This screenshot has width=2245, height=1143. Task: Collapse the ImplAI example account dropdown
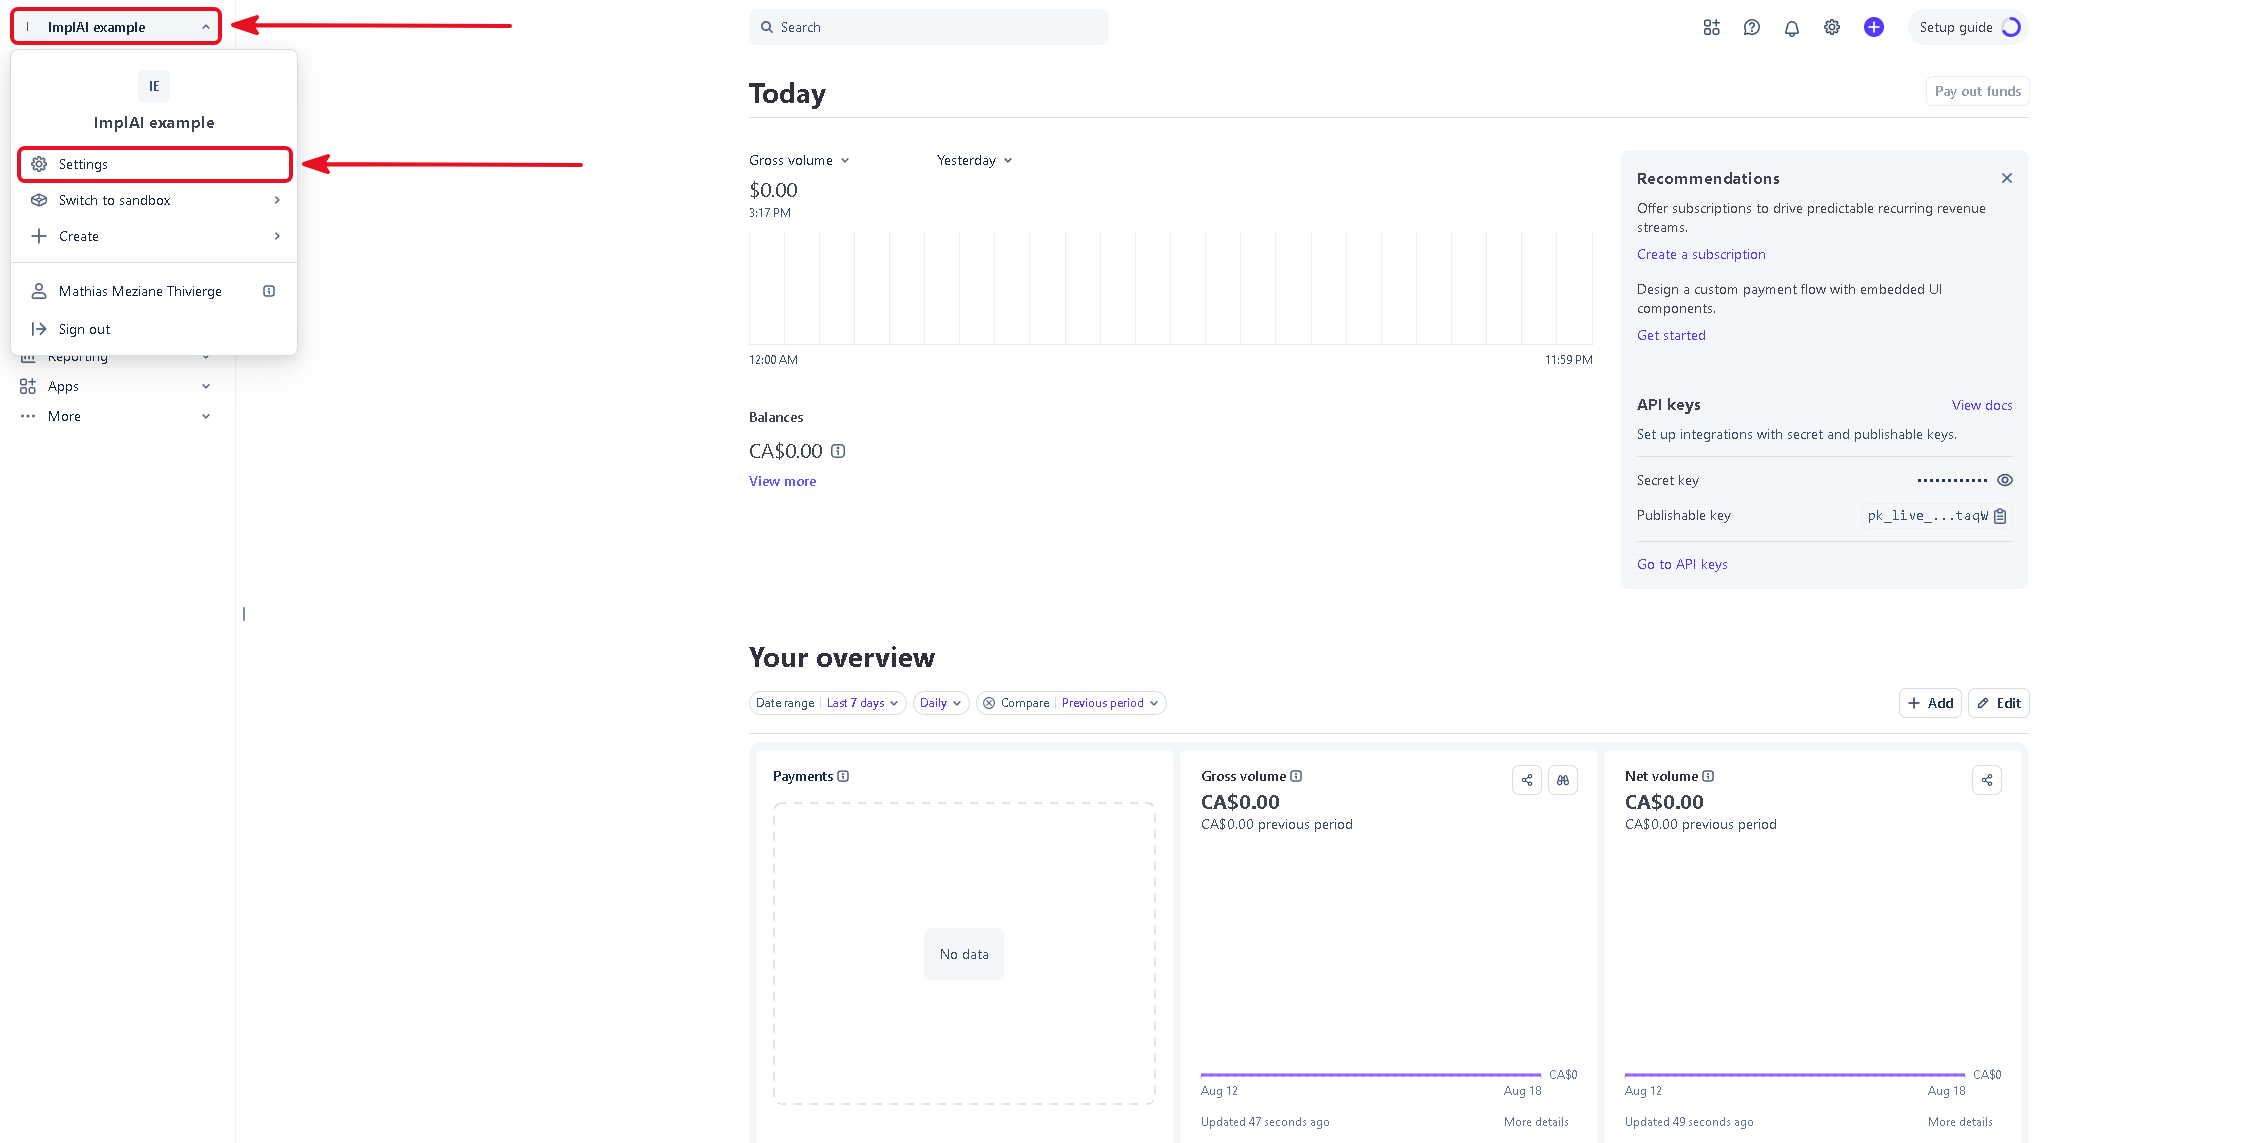(x=116, y=27)
